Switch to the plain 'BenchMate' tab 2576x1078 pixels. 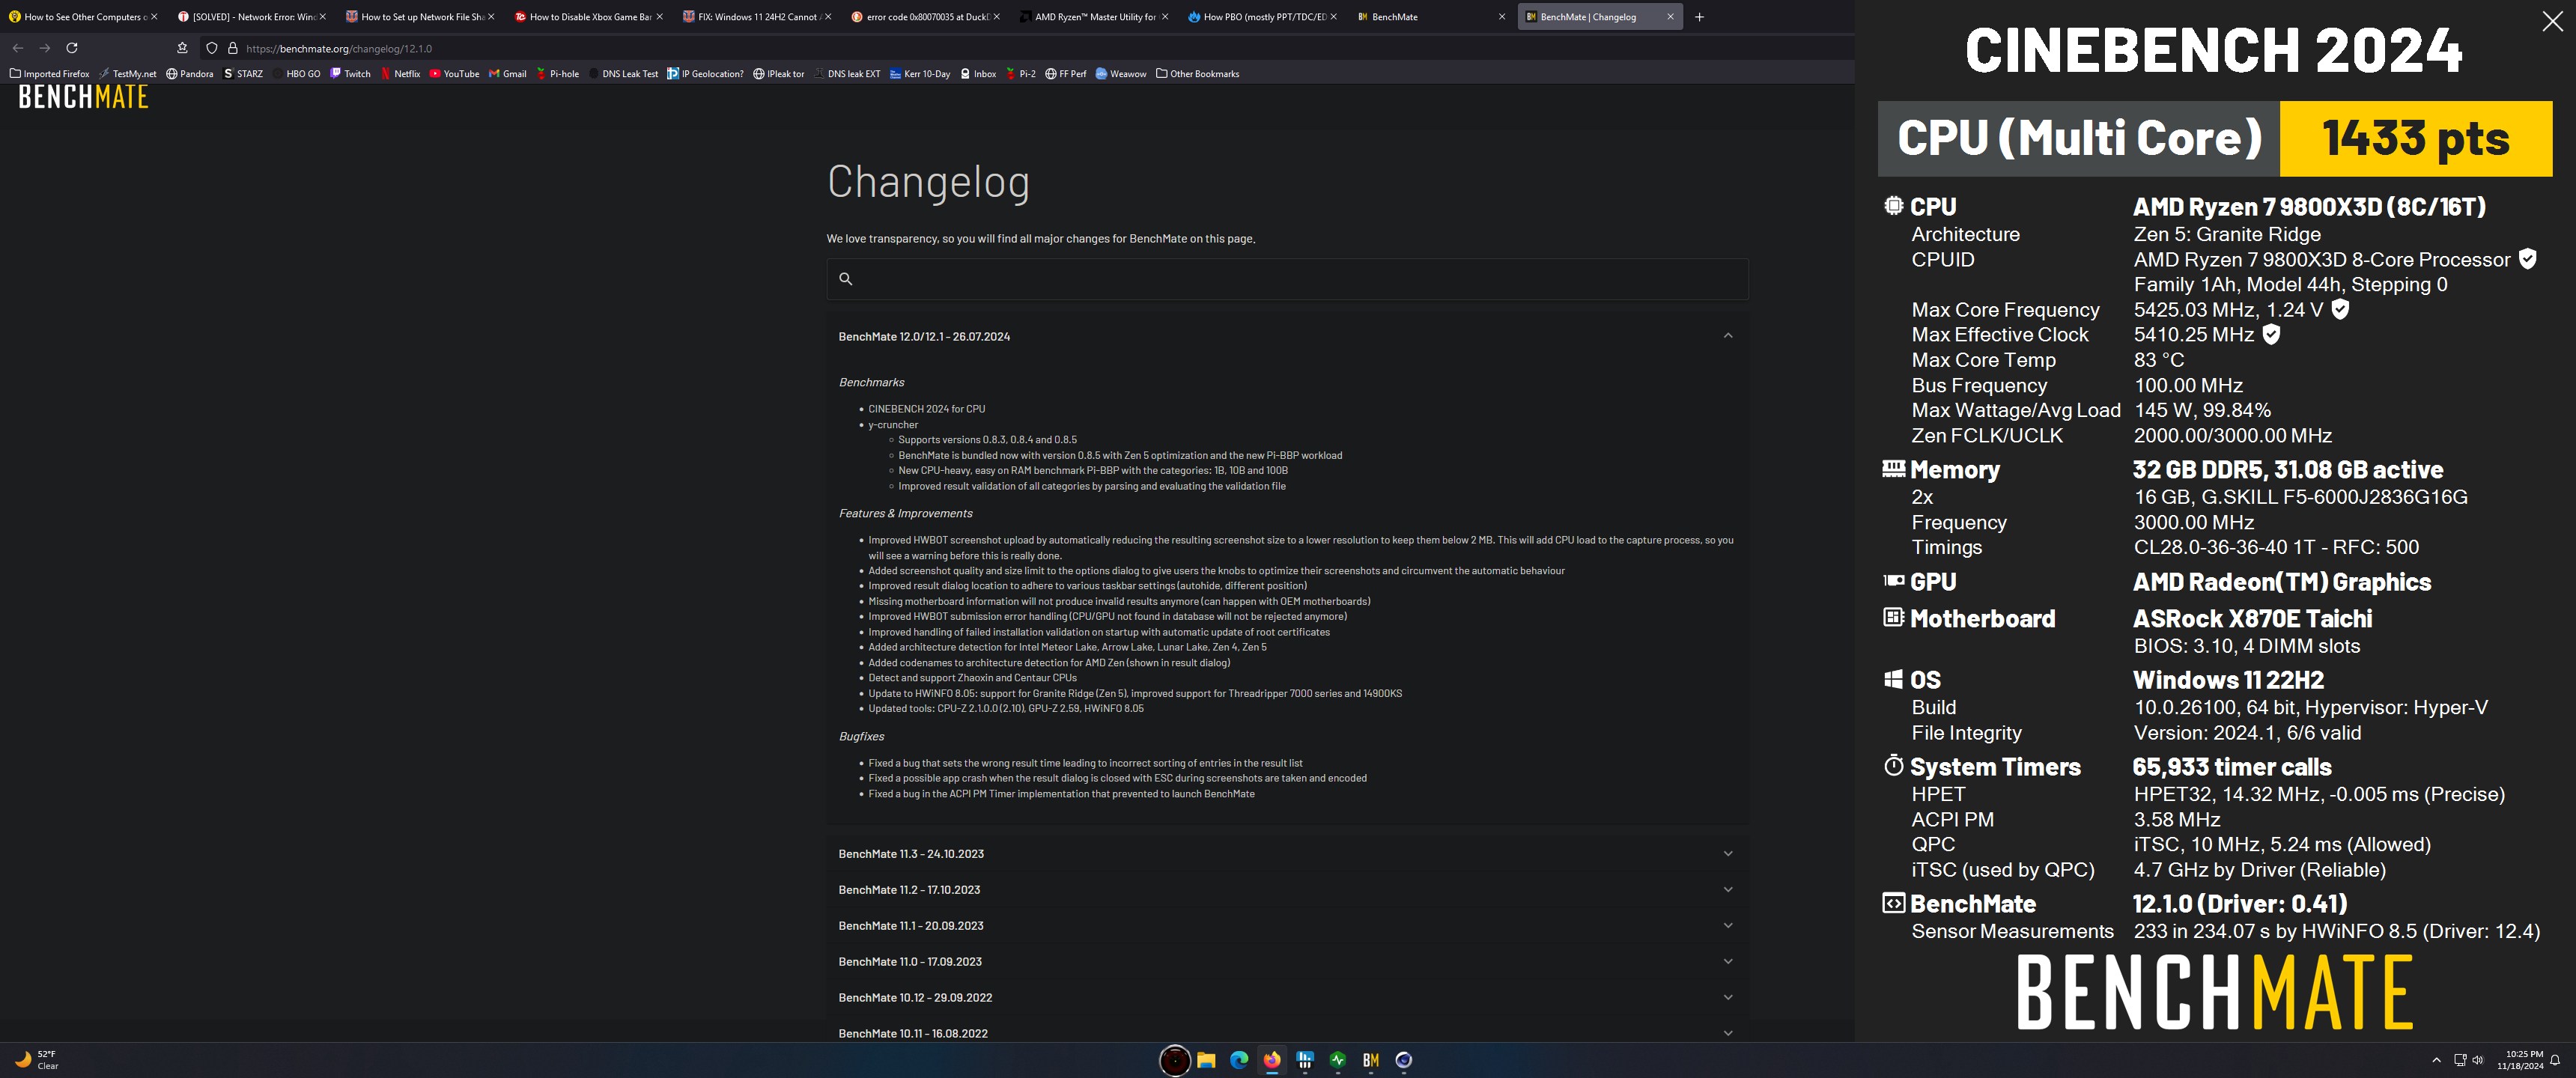(1430, 17)
